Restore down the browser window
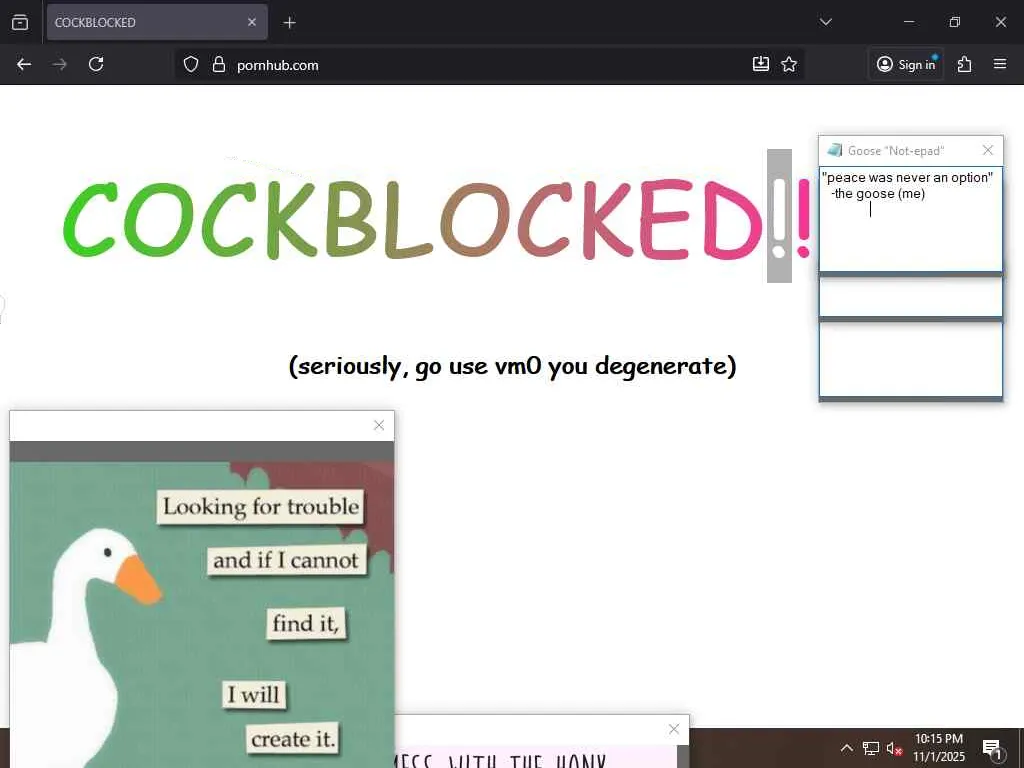 pos(954,22)
